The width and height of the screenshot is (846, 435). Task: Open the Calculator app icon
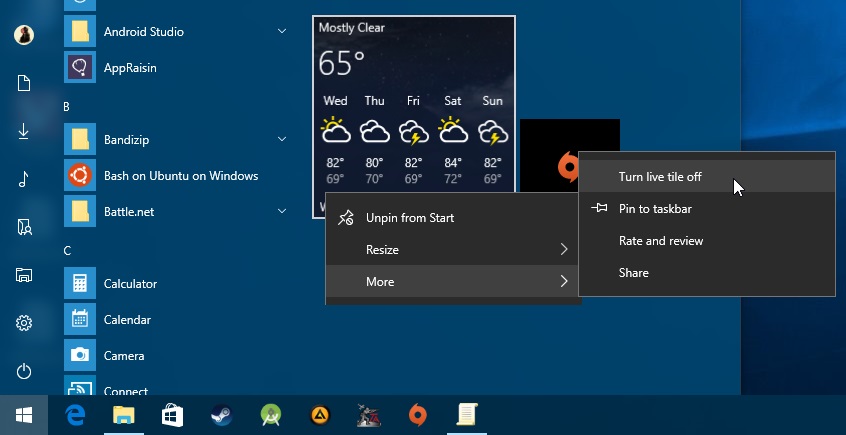coord(80,283)
